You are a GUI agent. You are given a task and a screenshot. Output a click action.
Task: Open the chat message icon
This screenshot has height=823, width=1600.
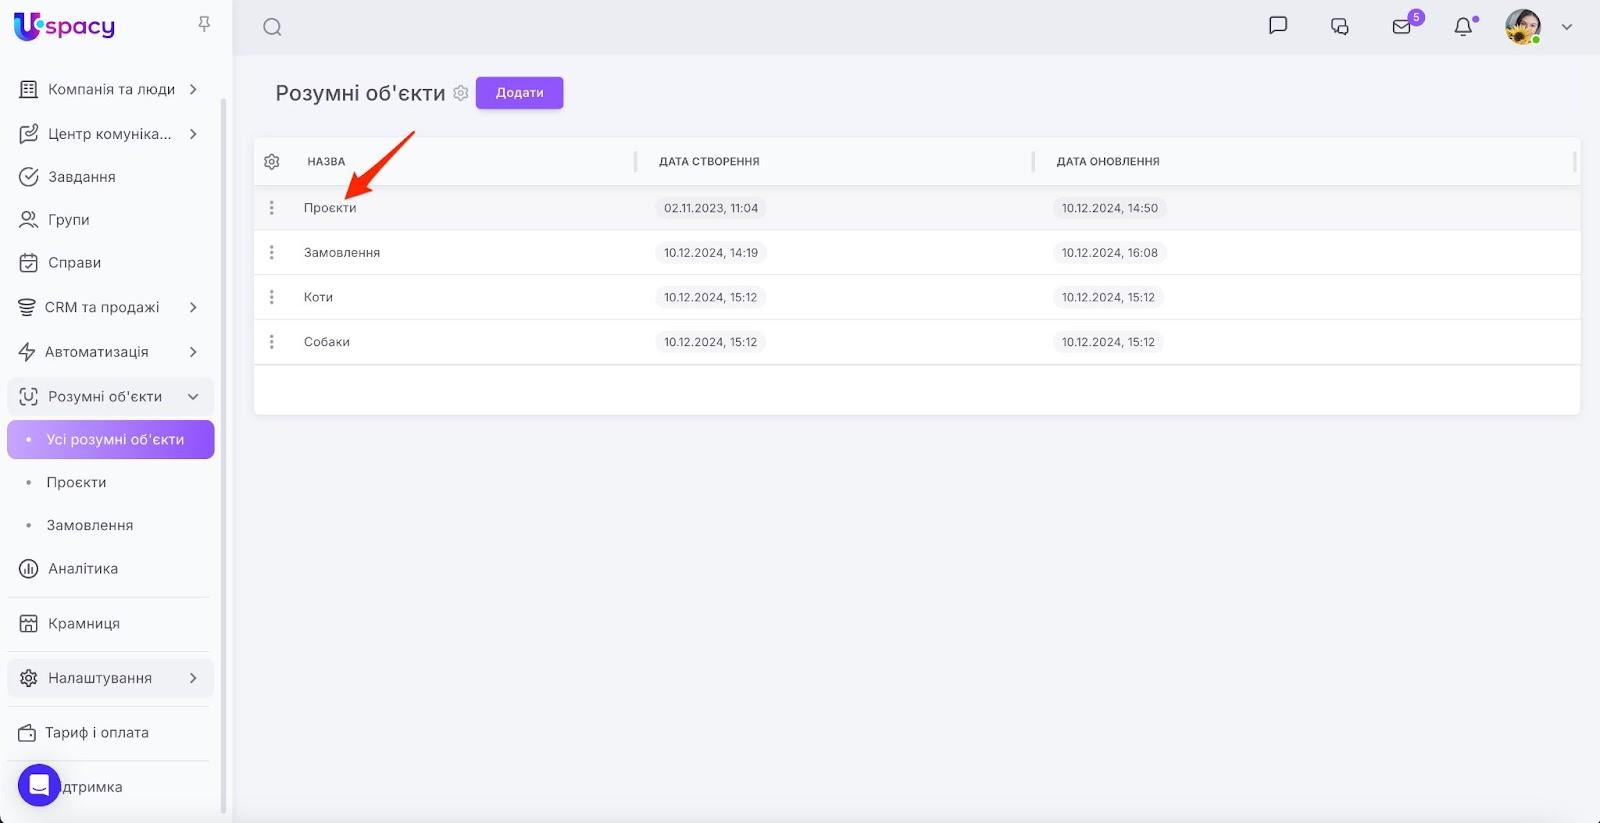point(1278,26)
